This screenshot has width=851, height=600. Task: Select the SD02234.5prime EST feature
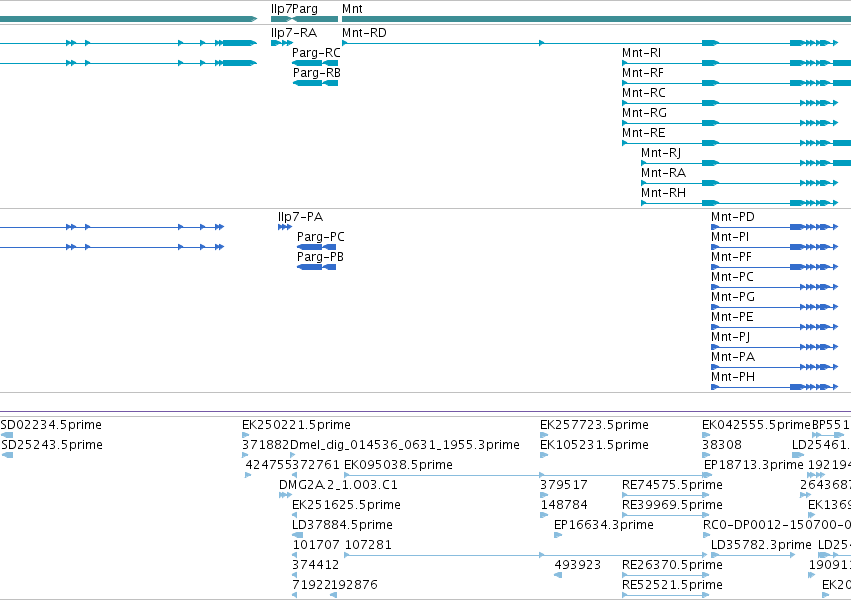coord(51,425)
